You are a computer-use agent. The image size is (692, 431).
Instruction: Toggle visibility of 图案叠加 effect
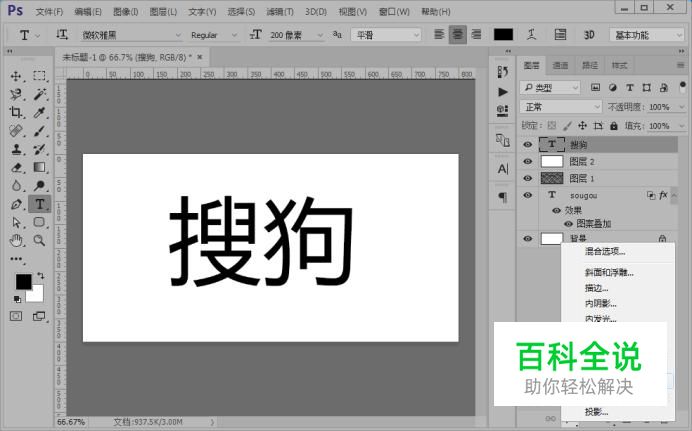568,224
